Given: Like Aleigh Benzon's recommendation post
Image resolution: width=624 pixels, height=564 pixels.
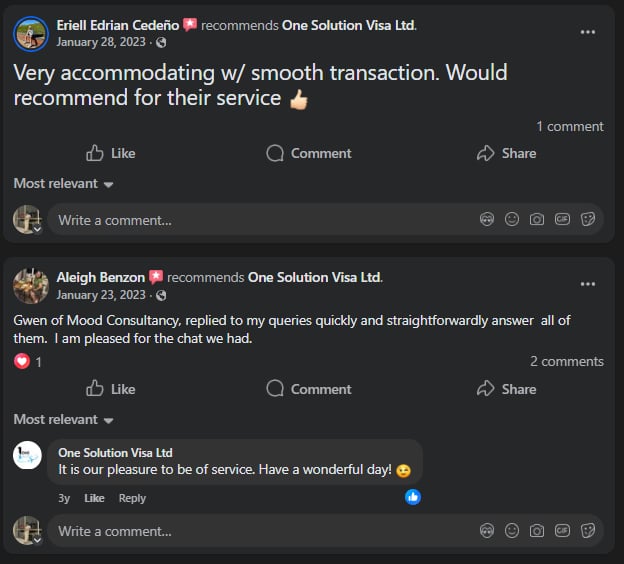Looking at the screenshot, I should 111,389.
